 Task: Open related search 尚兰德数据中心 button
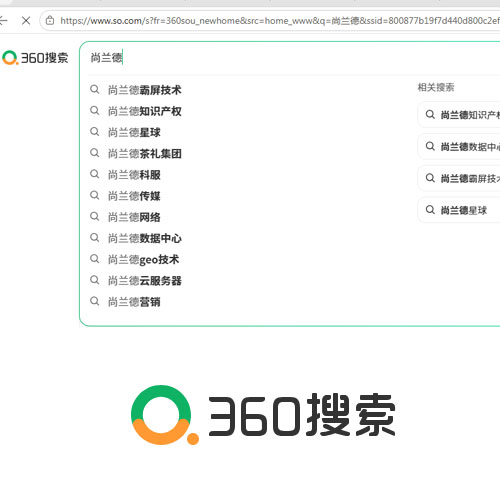pyautogui.click(x=459, y=146)
